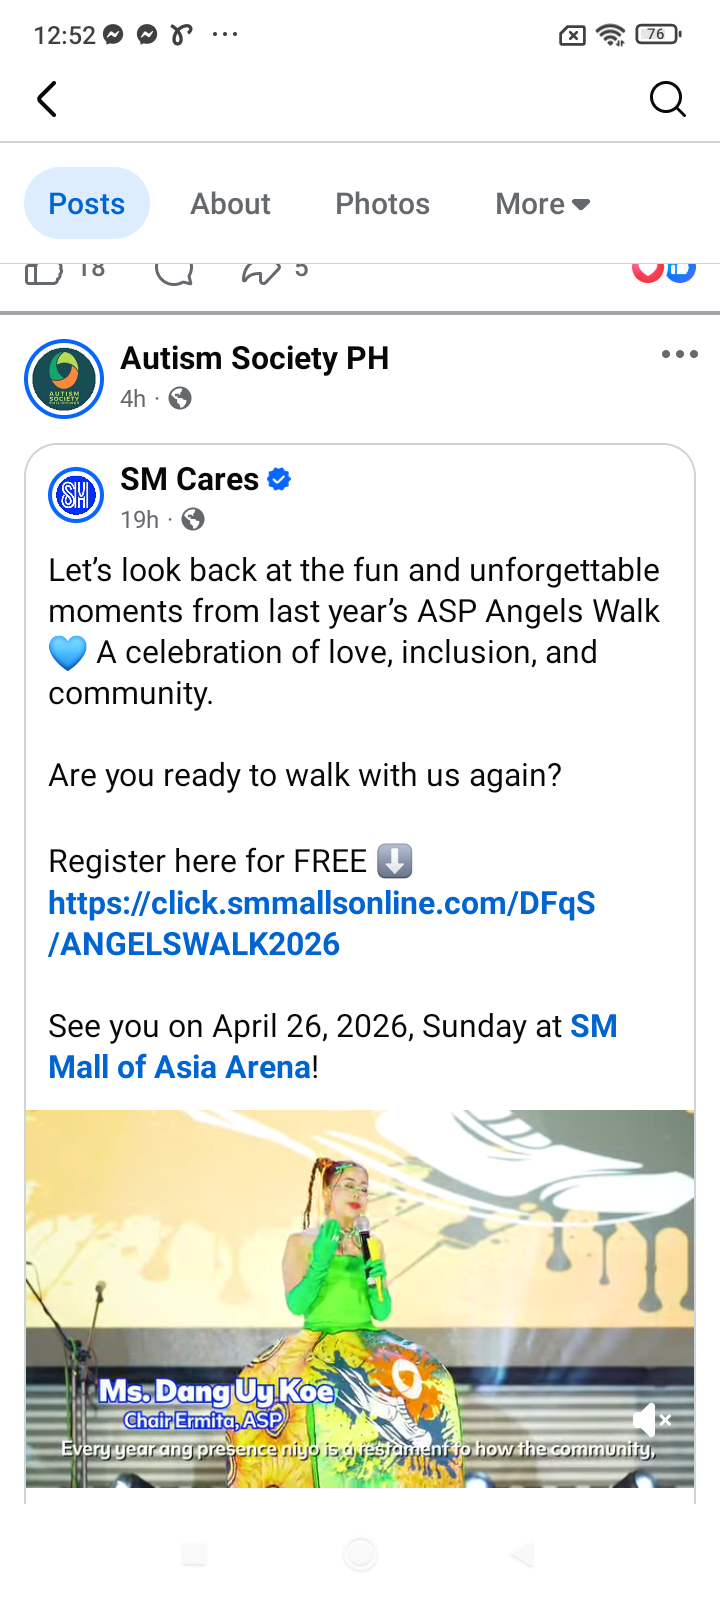720x1600 pixels.
Task: Open the three-dot post options menu
Action: pyautogui.click(x=679, y=354)
